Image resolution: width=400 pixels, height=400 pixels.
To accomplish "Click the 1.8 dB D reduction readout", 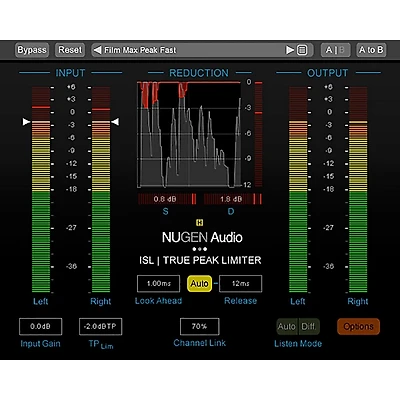I will pyautogui.click(x=233, y=199).
